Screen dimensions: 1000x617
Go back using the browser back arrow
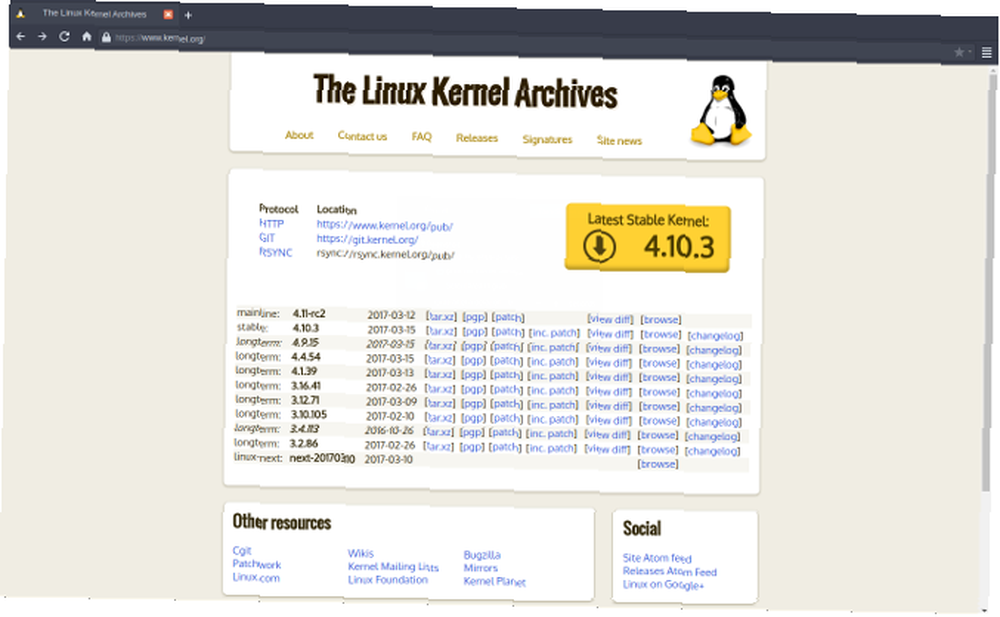[20, 36]
